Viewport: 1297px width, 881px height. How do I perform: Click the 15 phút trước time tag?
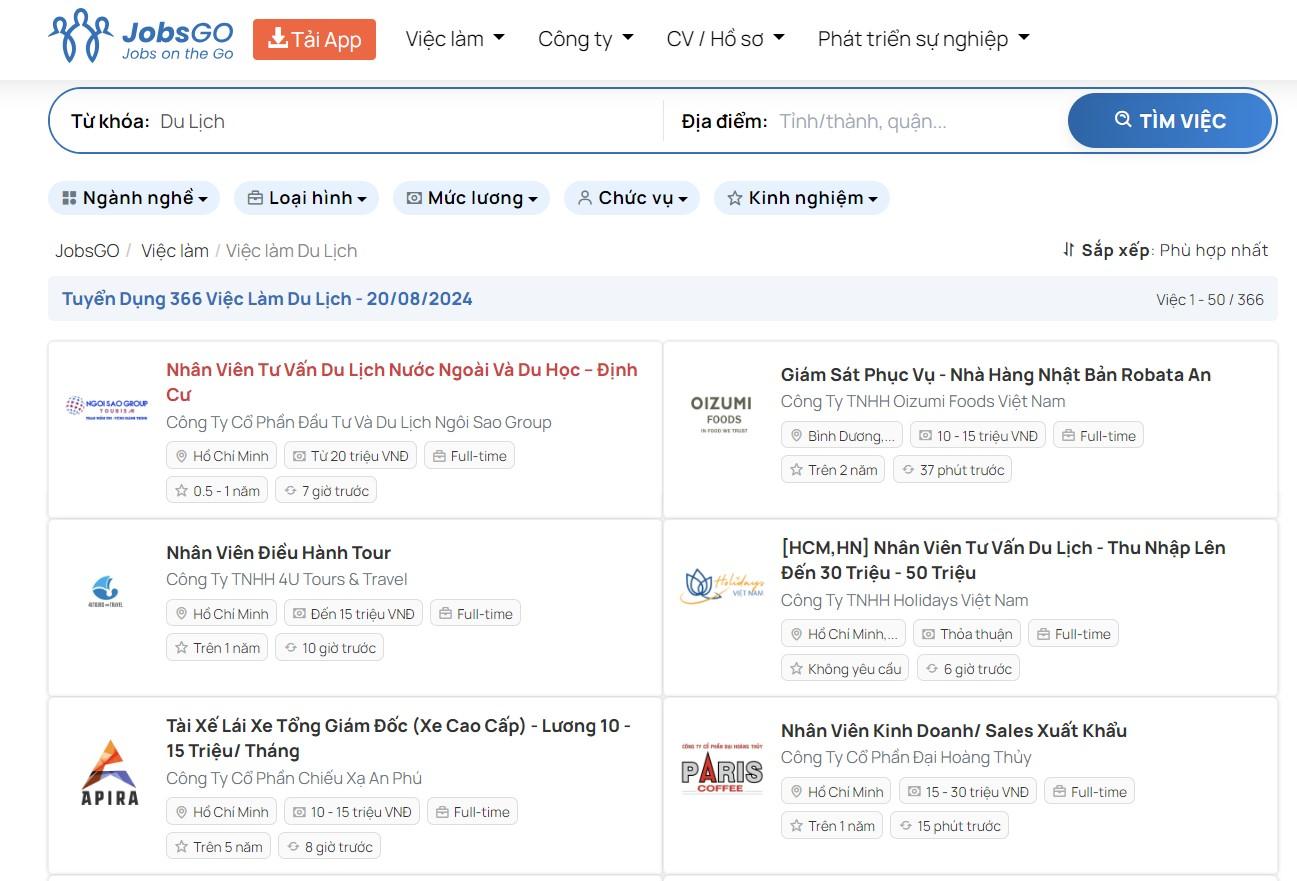[949, 826]
